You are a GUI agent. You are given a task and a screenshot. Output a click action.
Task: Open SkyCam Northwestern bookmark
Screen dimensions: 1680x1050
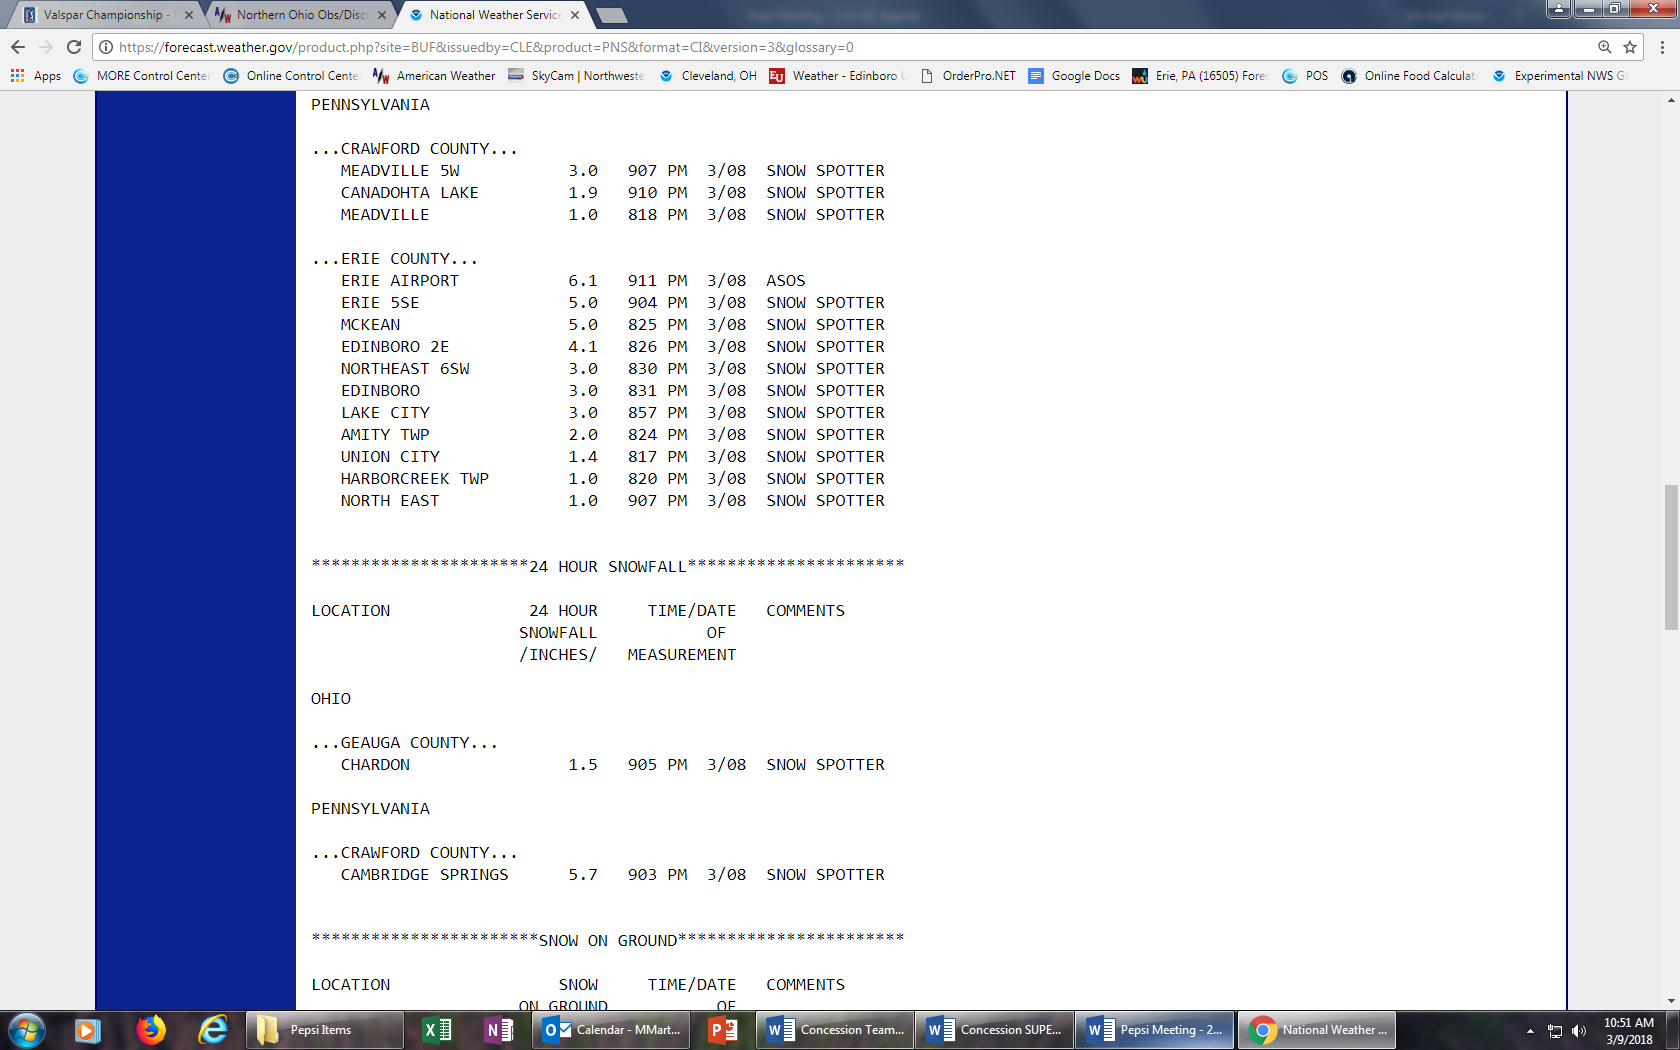577,76
